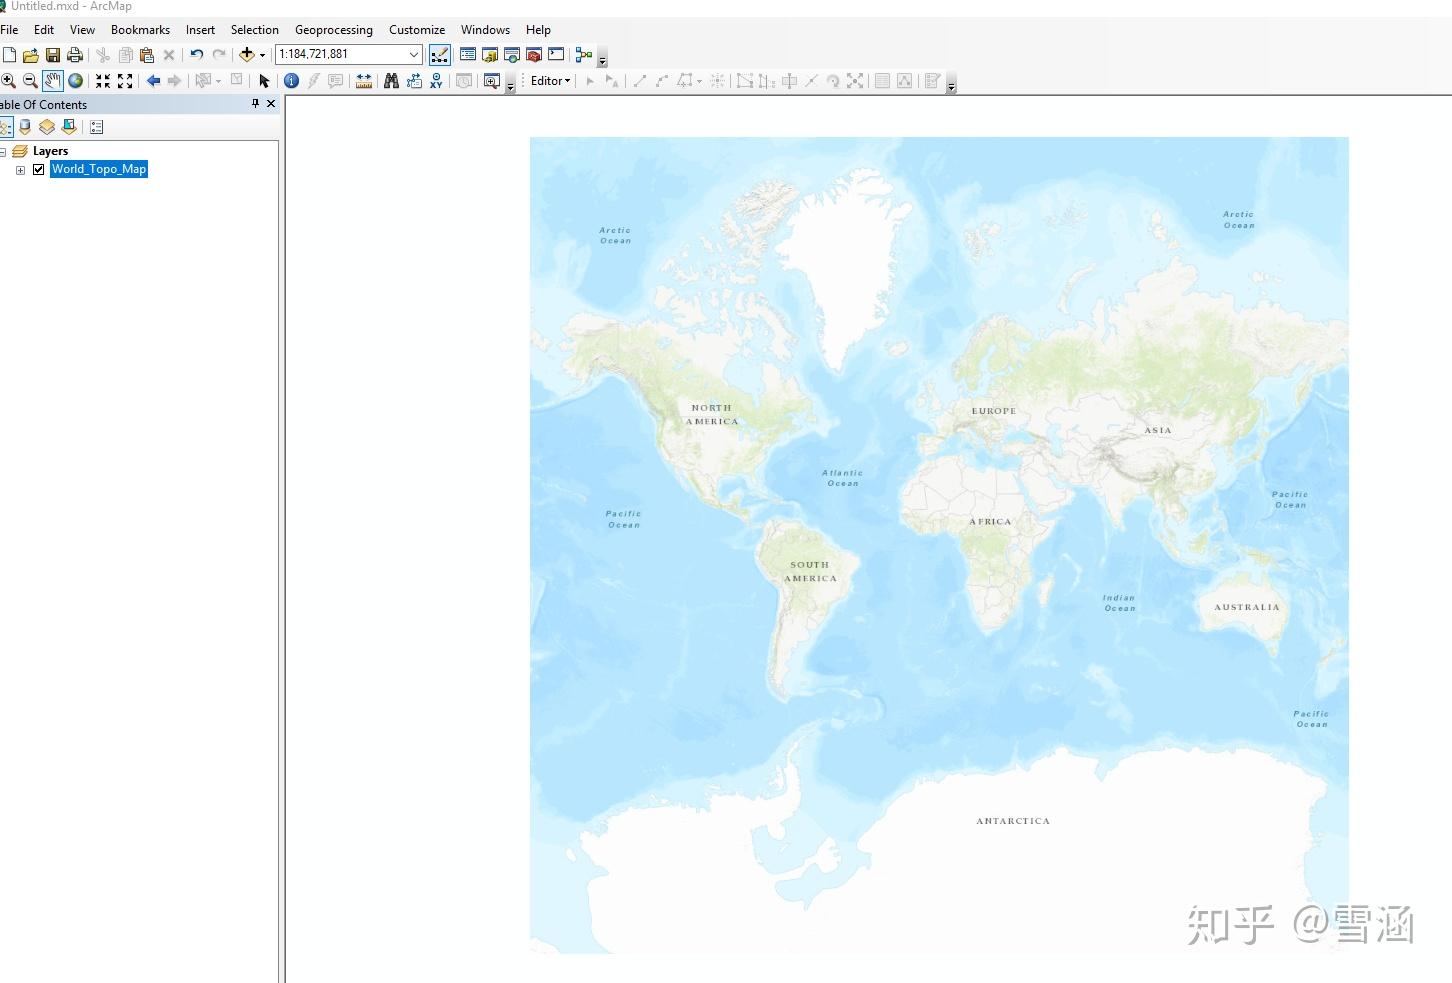The image size is (1452, 983).
Task: Create a Viewer Window
Action: pos(491,81)
